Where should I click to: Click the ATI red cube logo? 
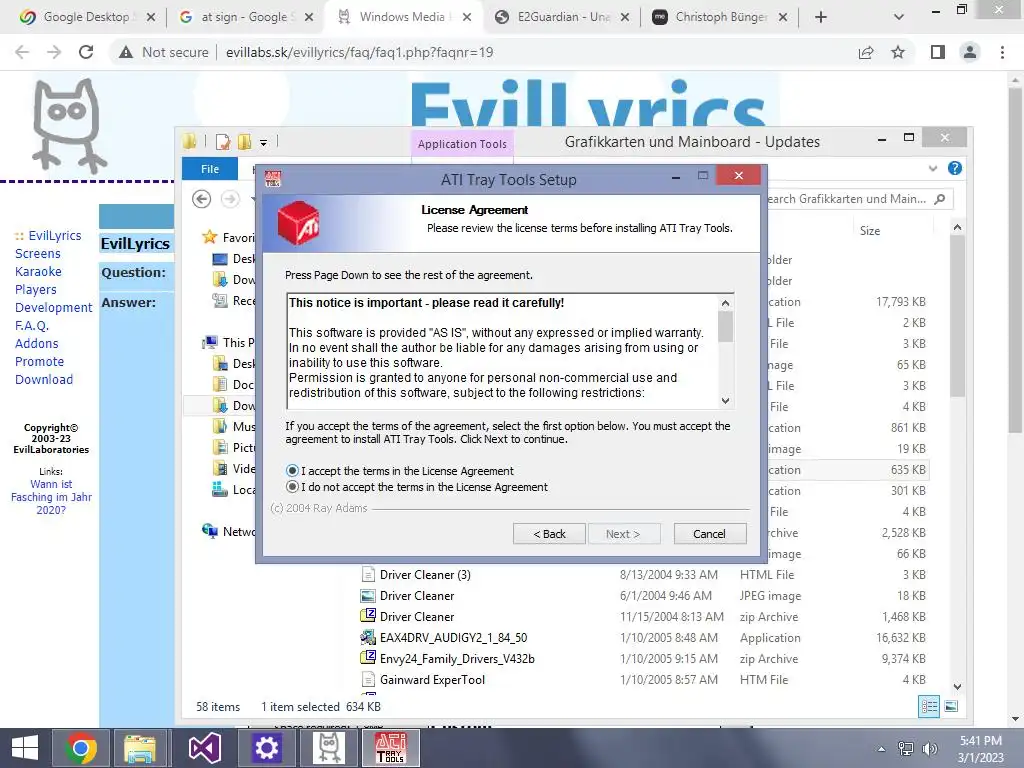[x=298, y=223]
